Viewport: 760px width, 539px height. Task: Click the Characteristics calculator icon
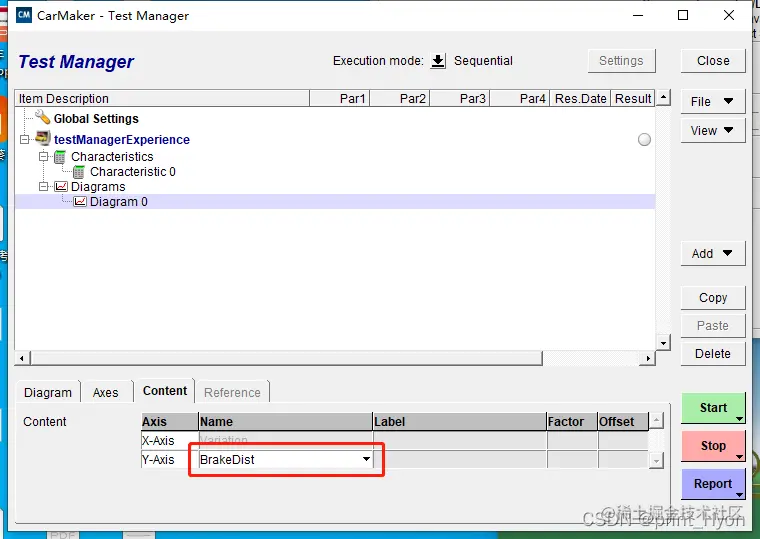point(60,157)
